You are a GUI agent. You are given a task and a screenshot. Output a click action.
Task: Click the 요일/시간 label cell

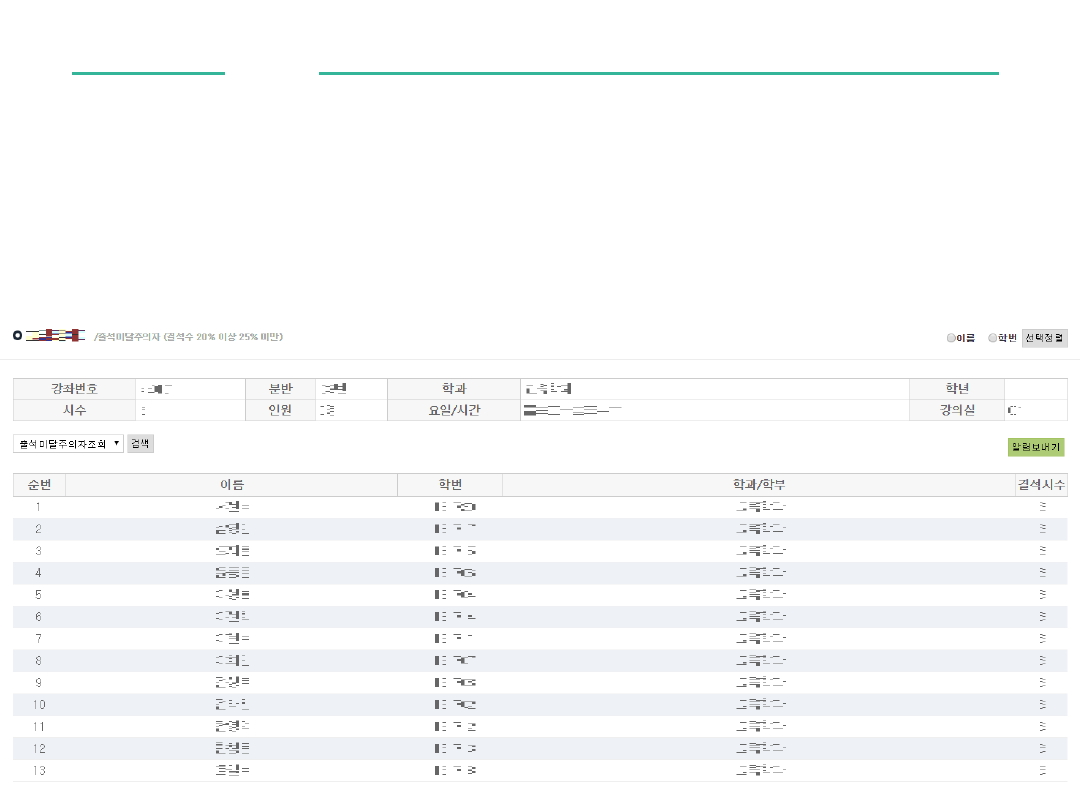pyautogui.click(x=453, y=410)
